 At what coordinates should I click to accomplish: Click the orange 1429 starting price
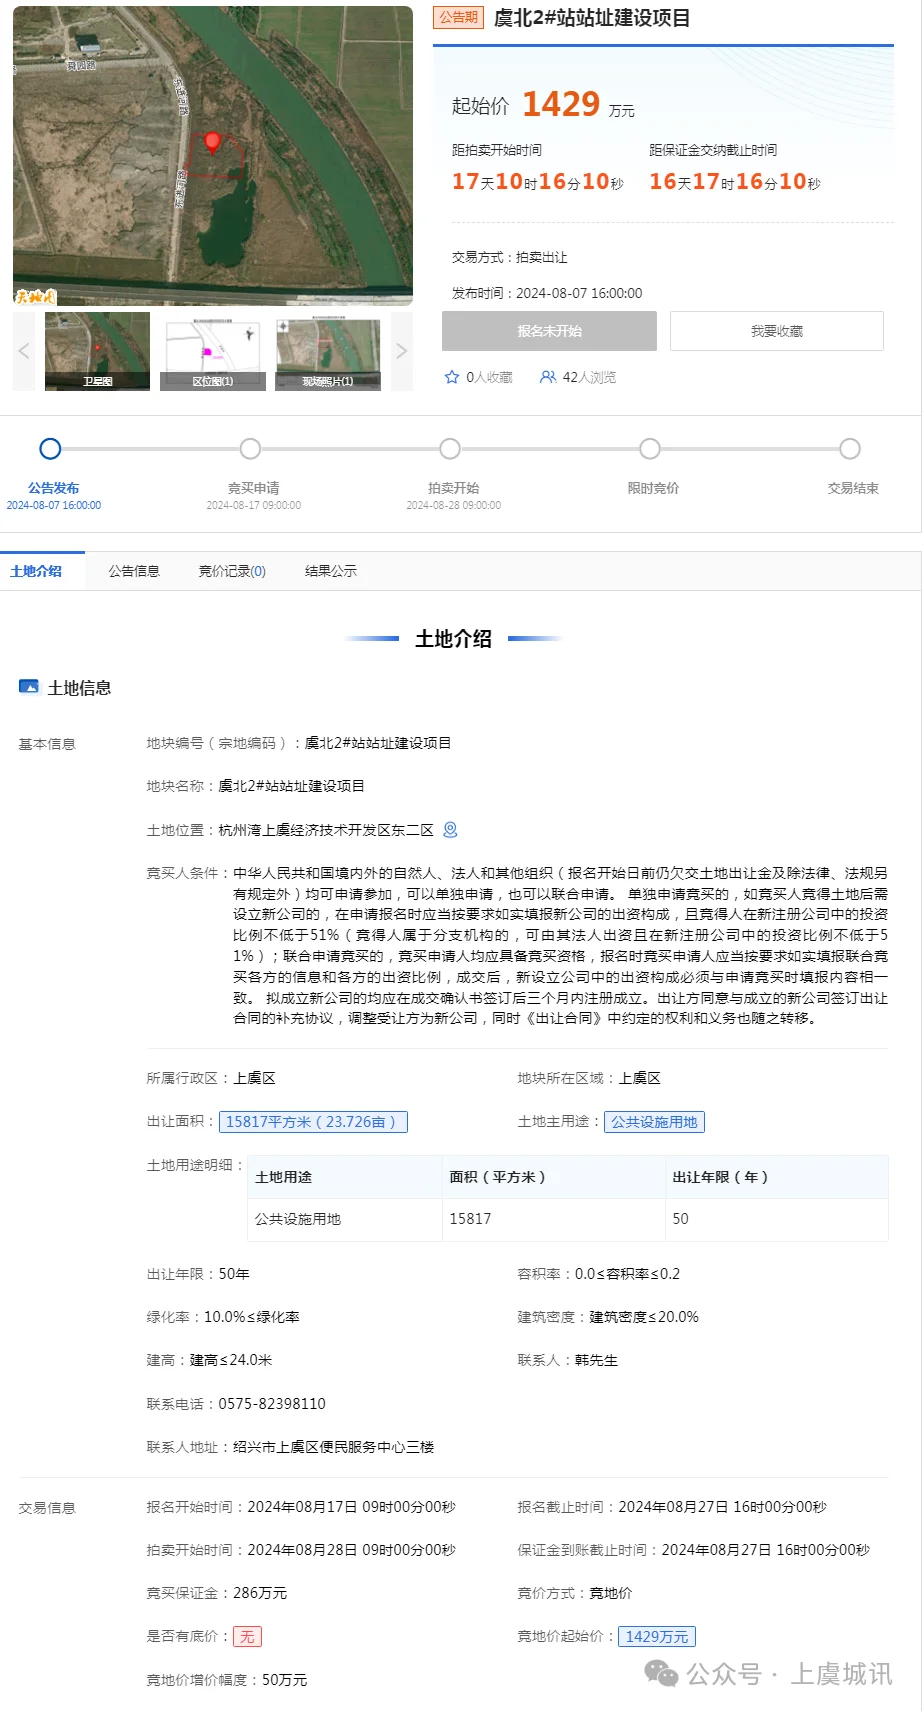(561, 104)
